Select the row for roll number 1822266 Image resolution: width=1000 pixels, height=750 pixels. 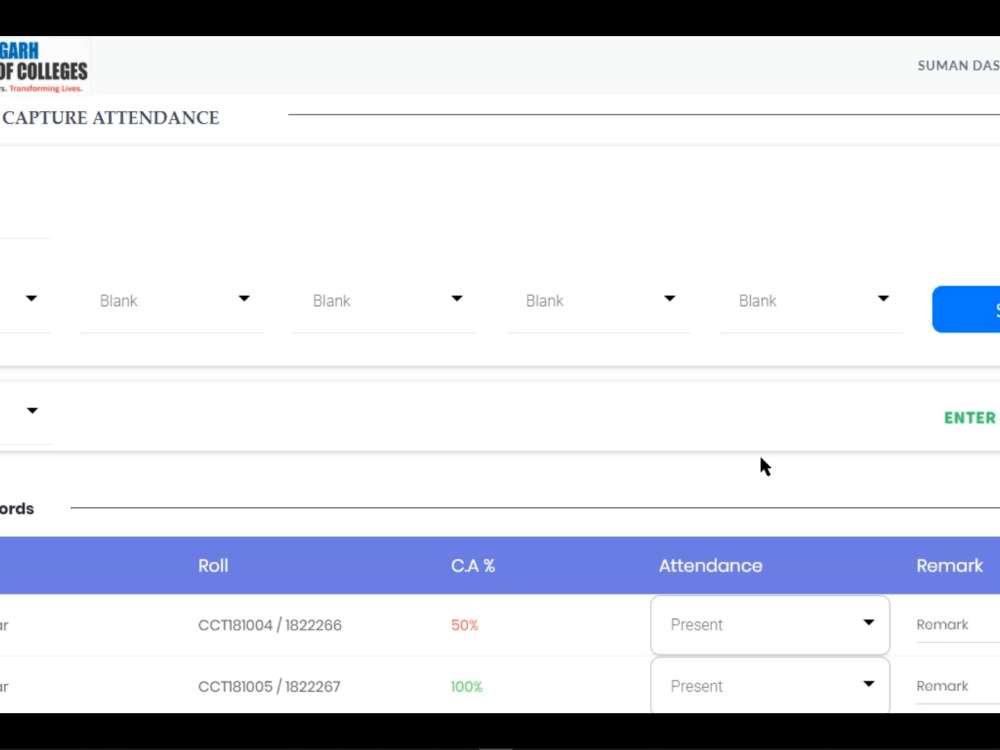[x=270, y=624]
